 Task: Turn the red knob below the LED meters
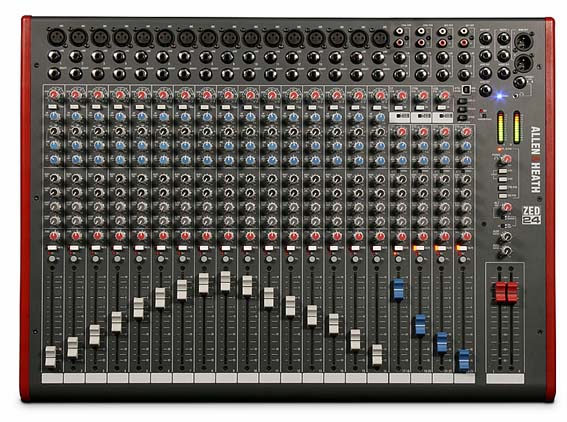[507, 158]
